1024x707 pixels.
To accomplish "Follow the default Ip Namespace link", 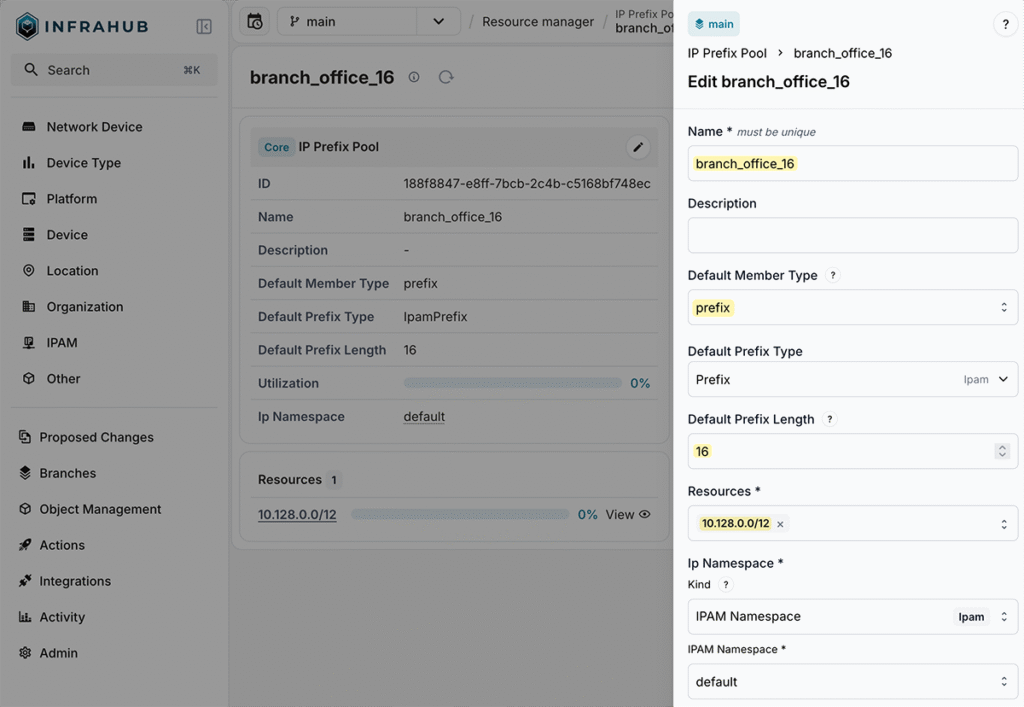I will click(x=423, y=416).
